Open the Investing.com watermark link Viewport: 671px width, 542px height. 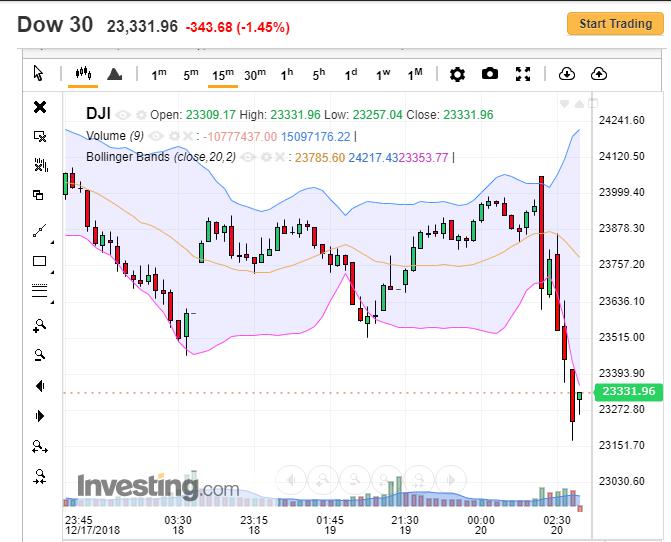[158, 487]
